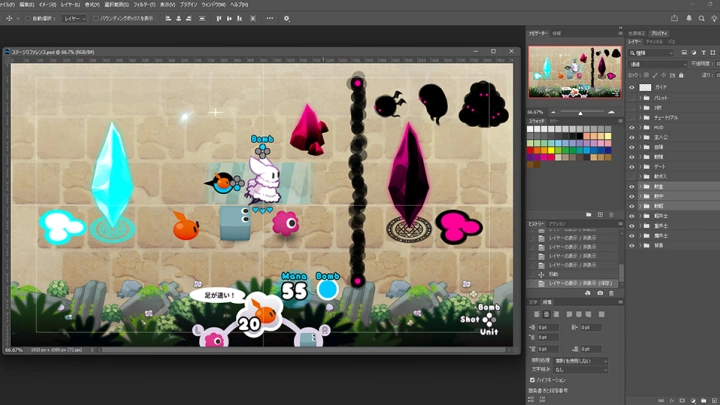
Task: Hide the ゲート layer group eye icon
Action: [x=632, y=167]
